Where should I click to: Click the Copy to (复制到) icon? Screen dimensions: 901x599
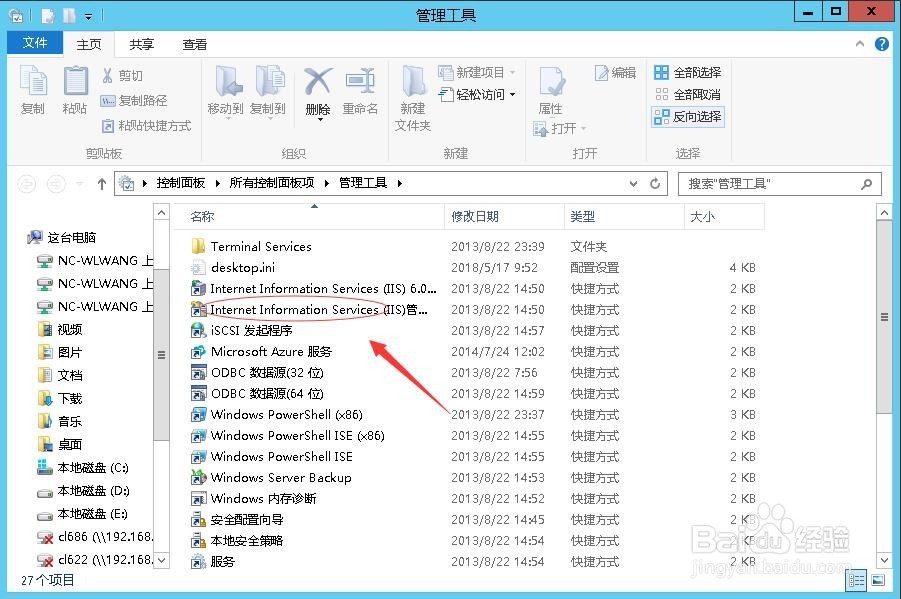270,81
